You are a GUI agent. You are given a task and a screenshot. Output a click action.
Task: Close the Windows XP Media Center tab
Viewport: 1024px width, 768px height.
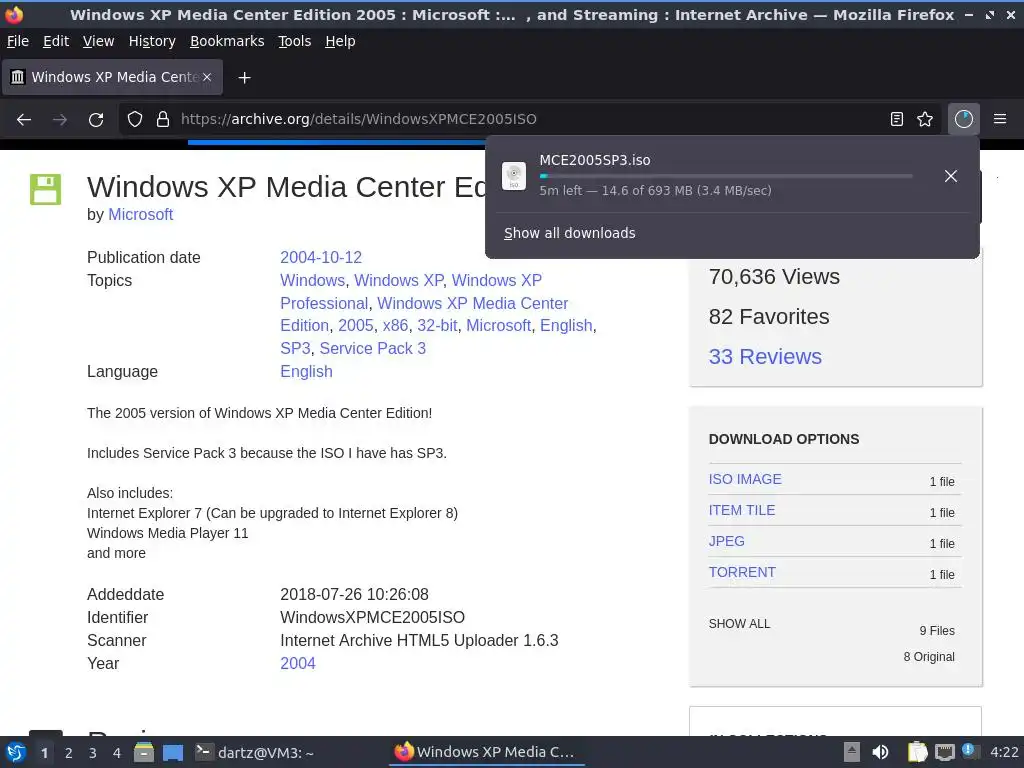click(x=207, y=77)
